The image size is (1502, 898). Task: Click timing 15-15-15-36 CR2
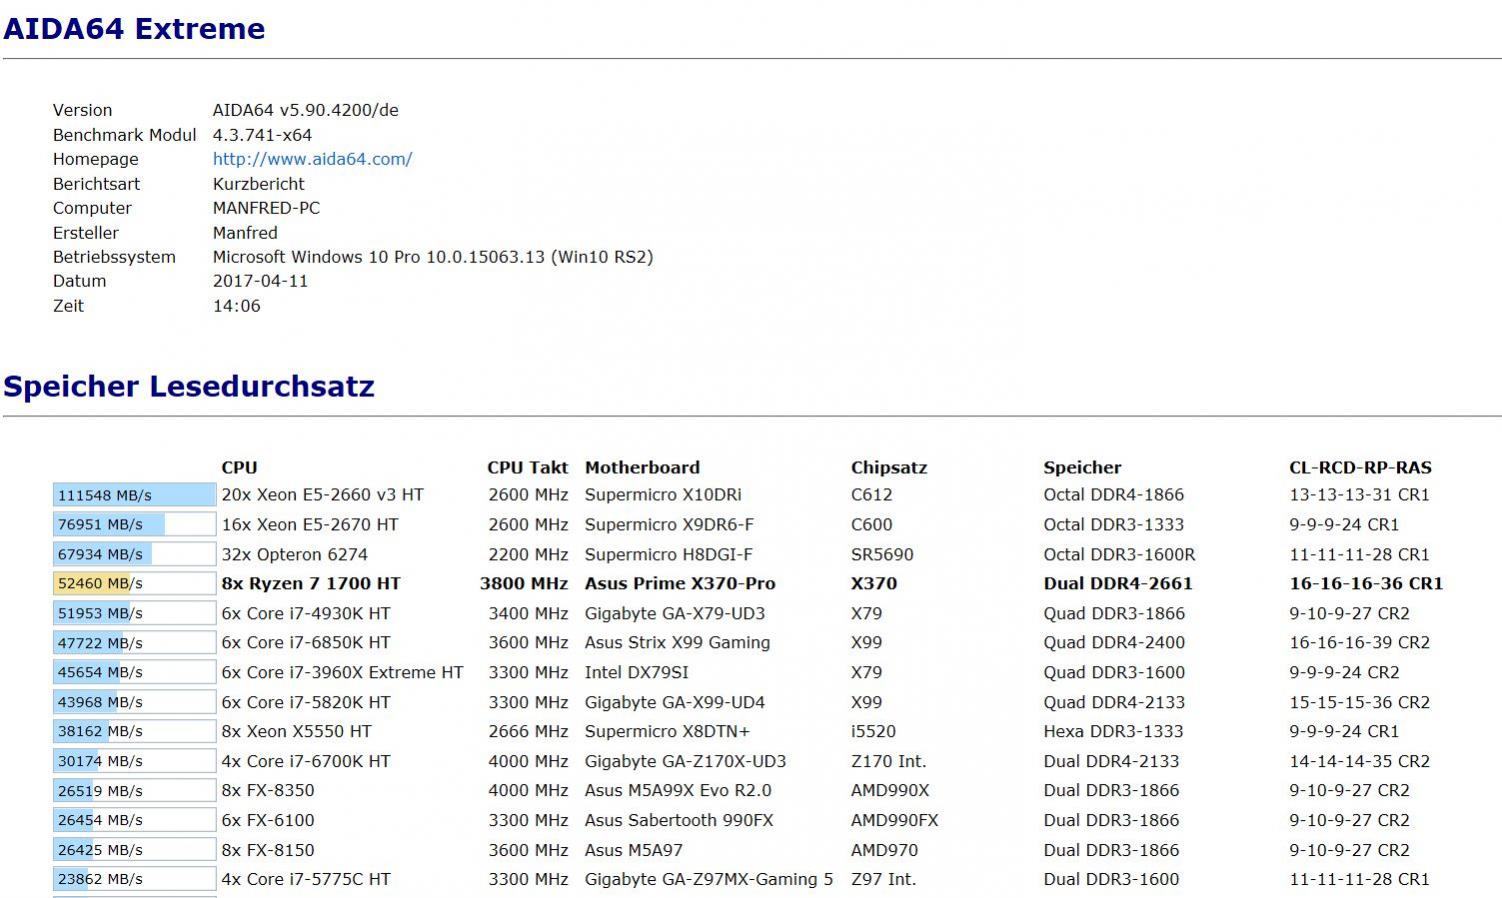point(1359,702)
